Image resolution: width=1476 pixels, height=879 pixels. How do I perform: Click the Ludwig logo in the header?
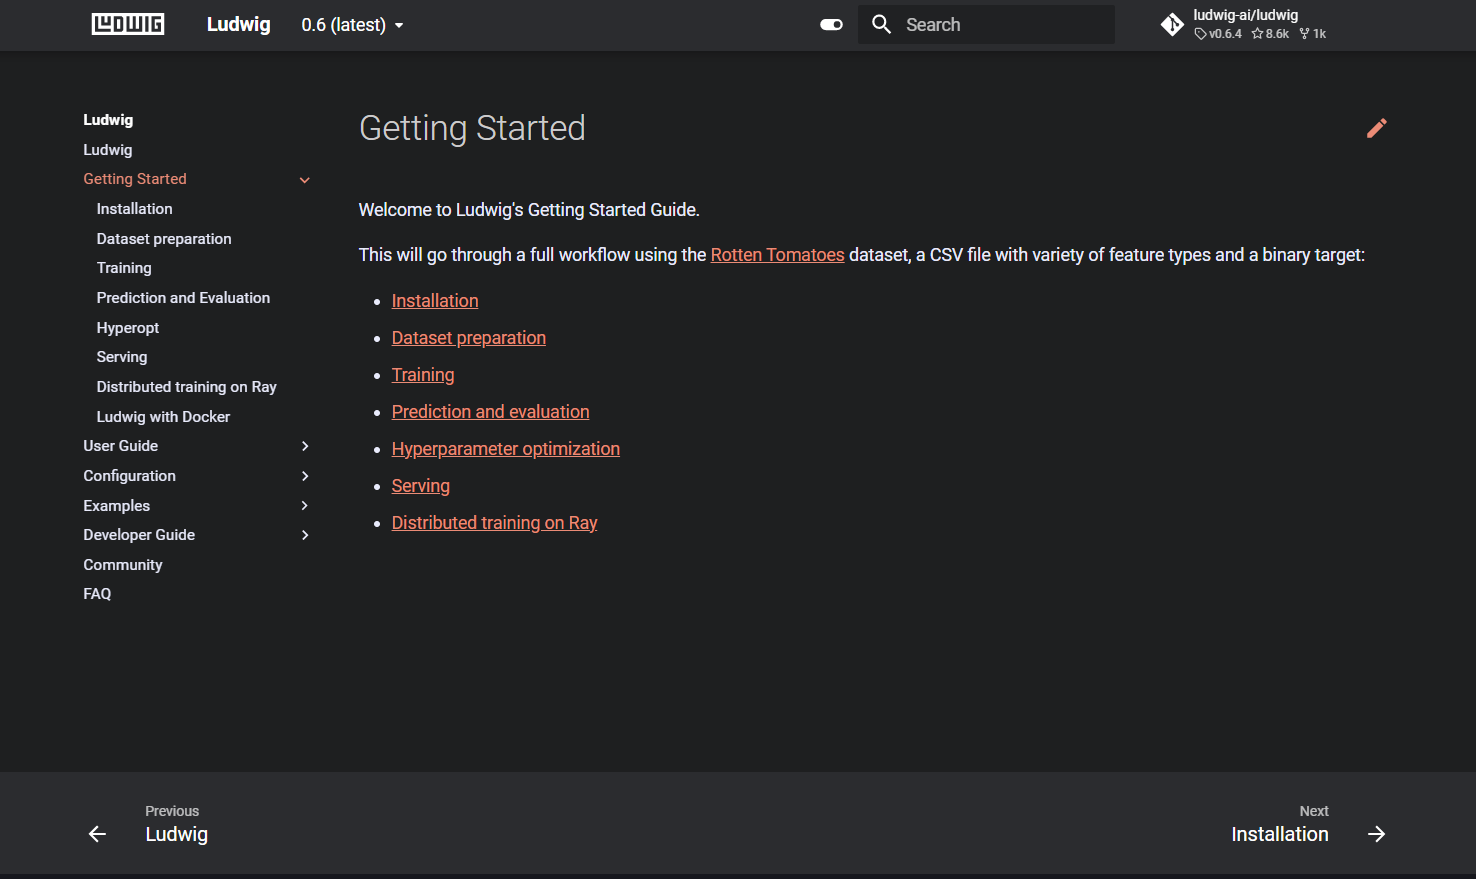click(128, 25)
